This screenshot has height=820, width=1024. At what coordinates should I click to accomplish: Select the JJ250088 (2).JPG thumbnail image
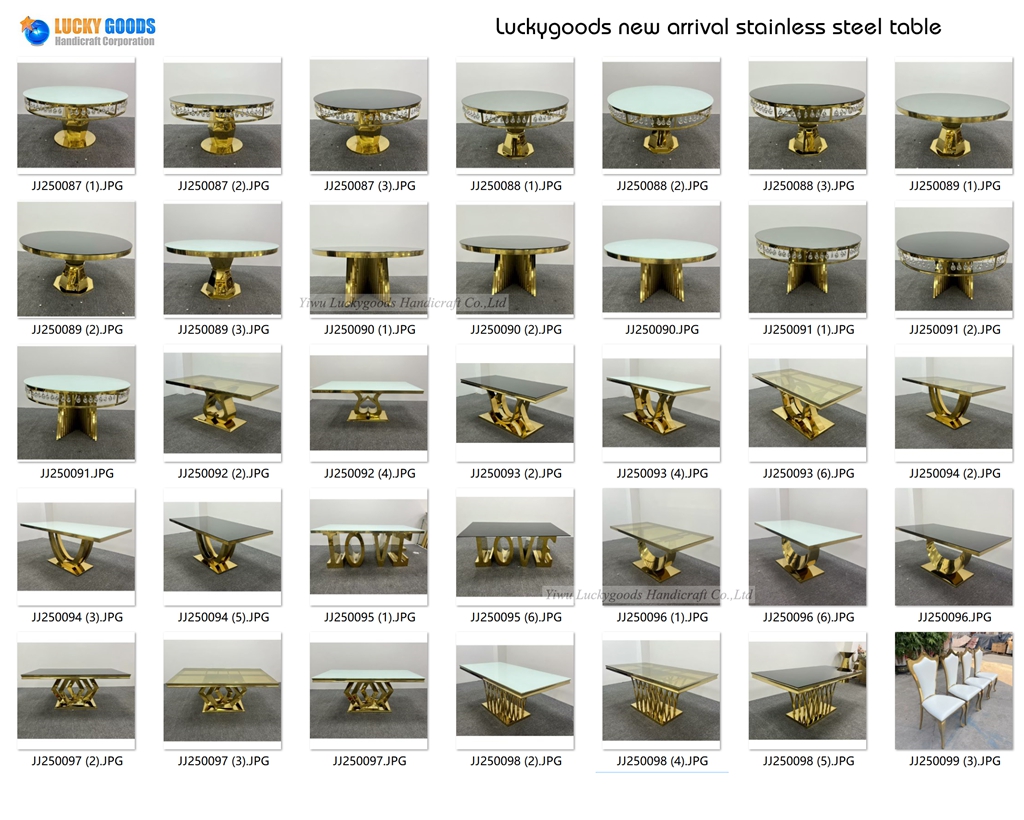(661, 117)
